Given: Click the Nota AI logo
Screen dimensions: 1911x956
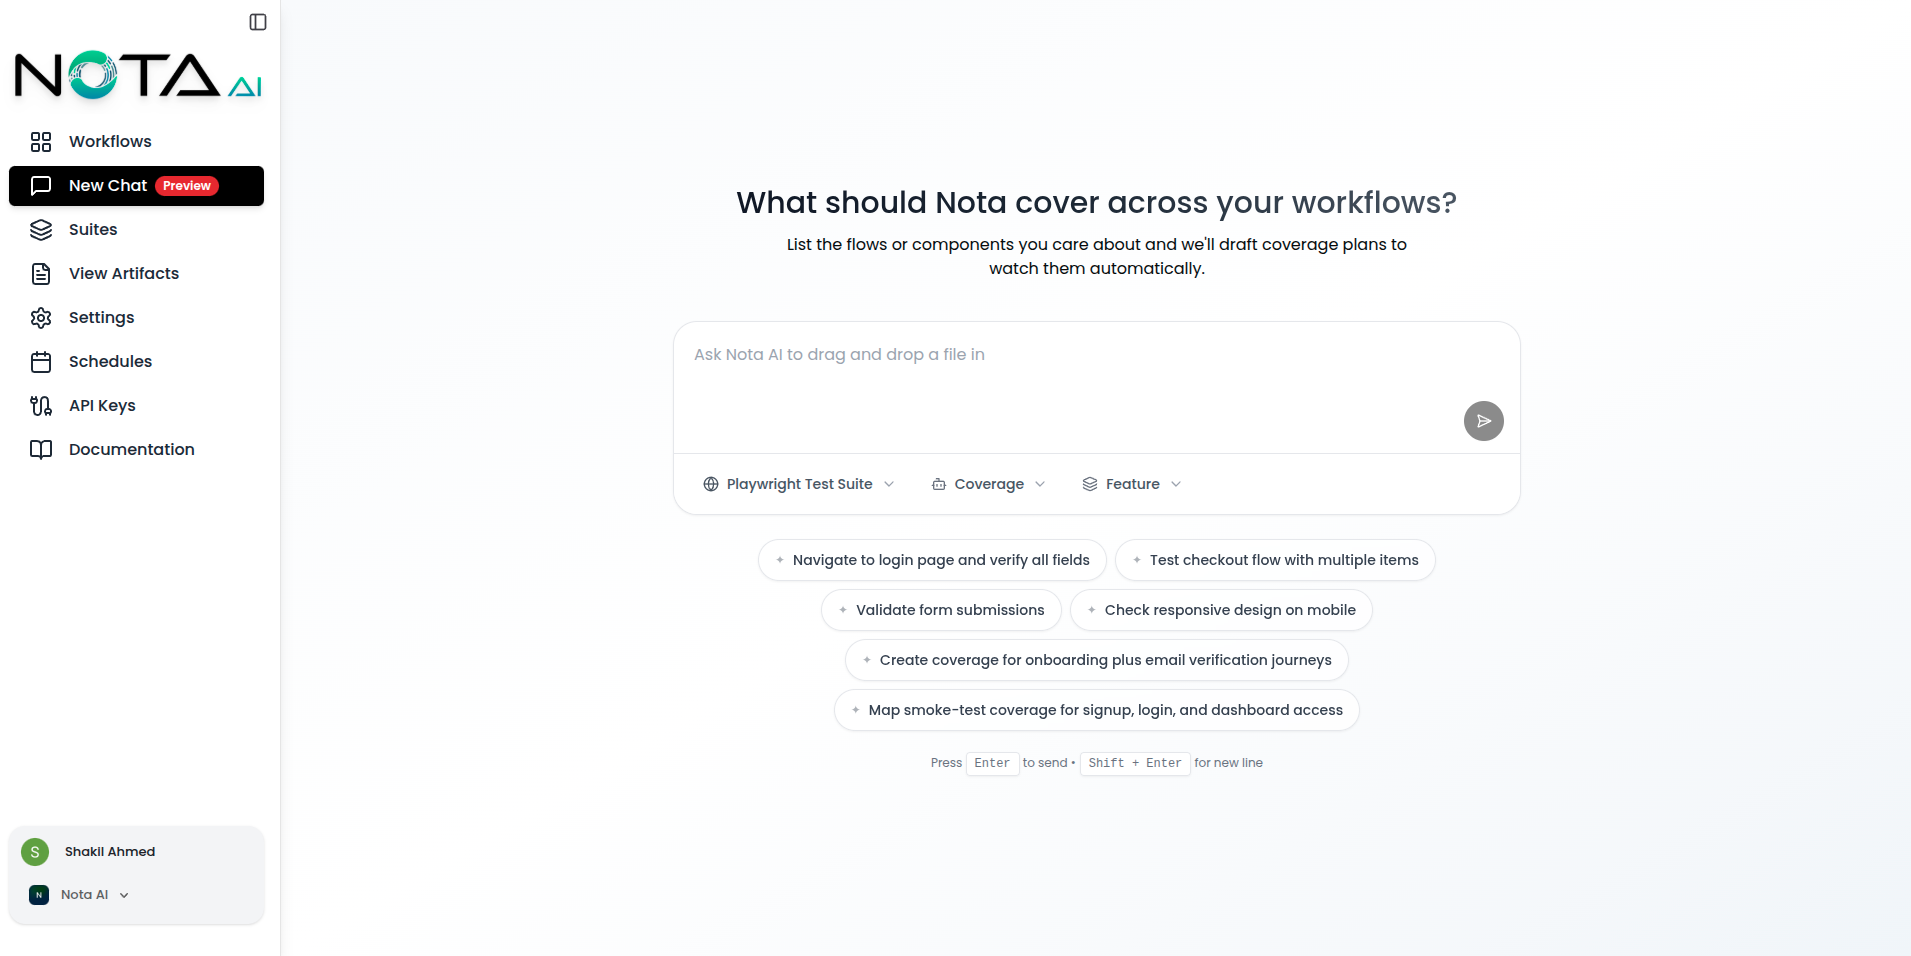Looking at the screenshot, I should click(x=137, y=75).
